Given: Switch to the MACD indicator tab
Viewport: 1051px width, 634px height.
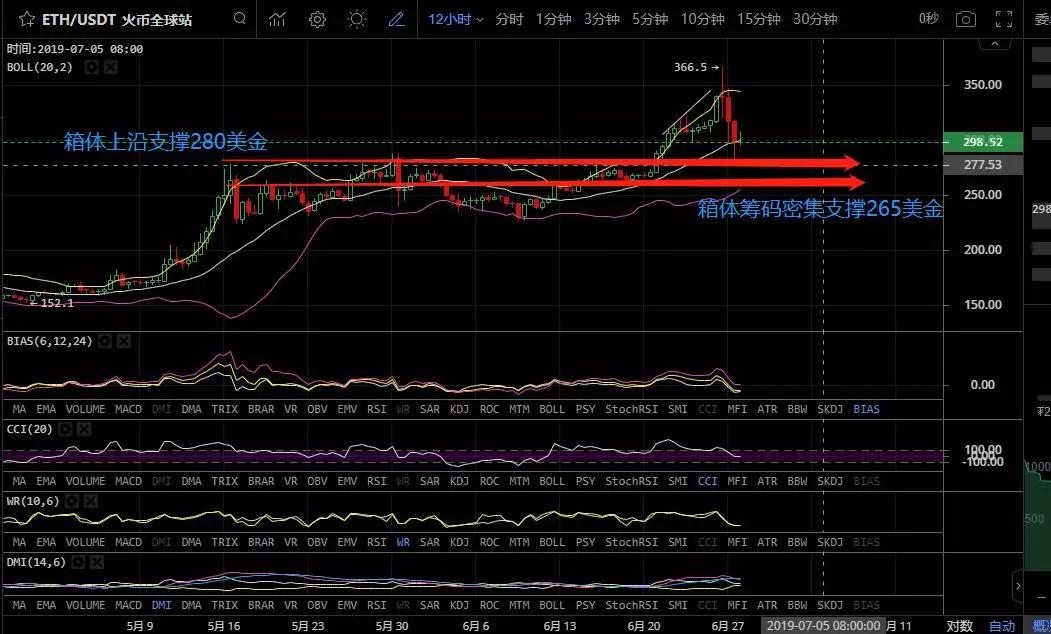Looking at the screenshot, I should 129,409.
